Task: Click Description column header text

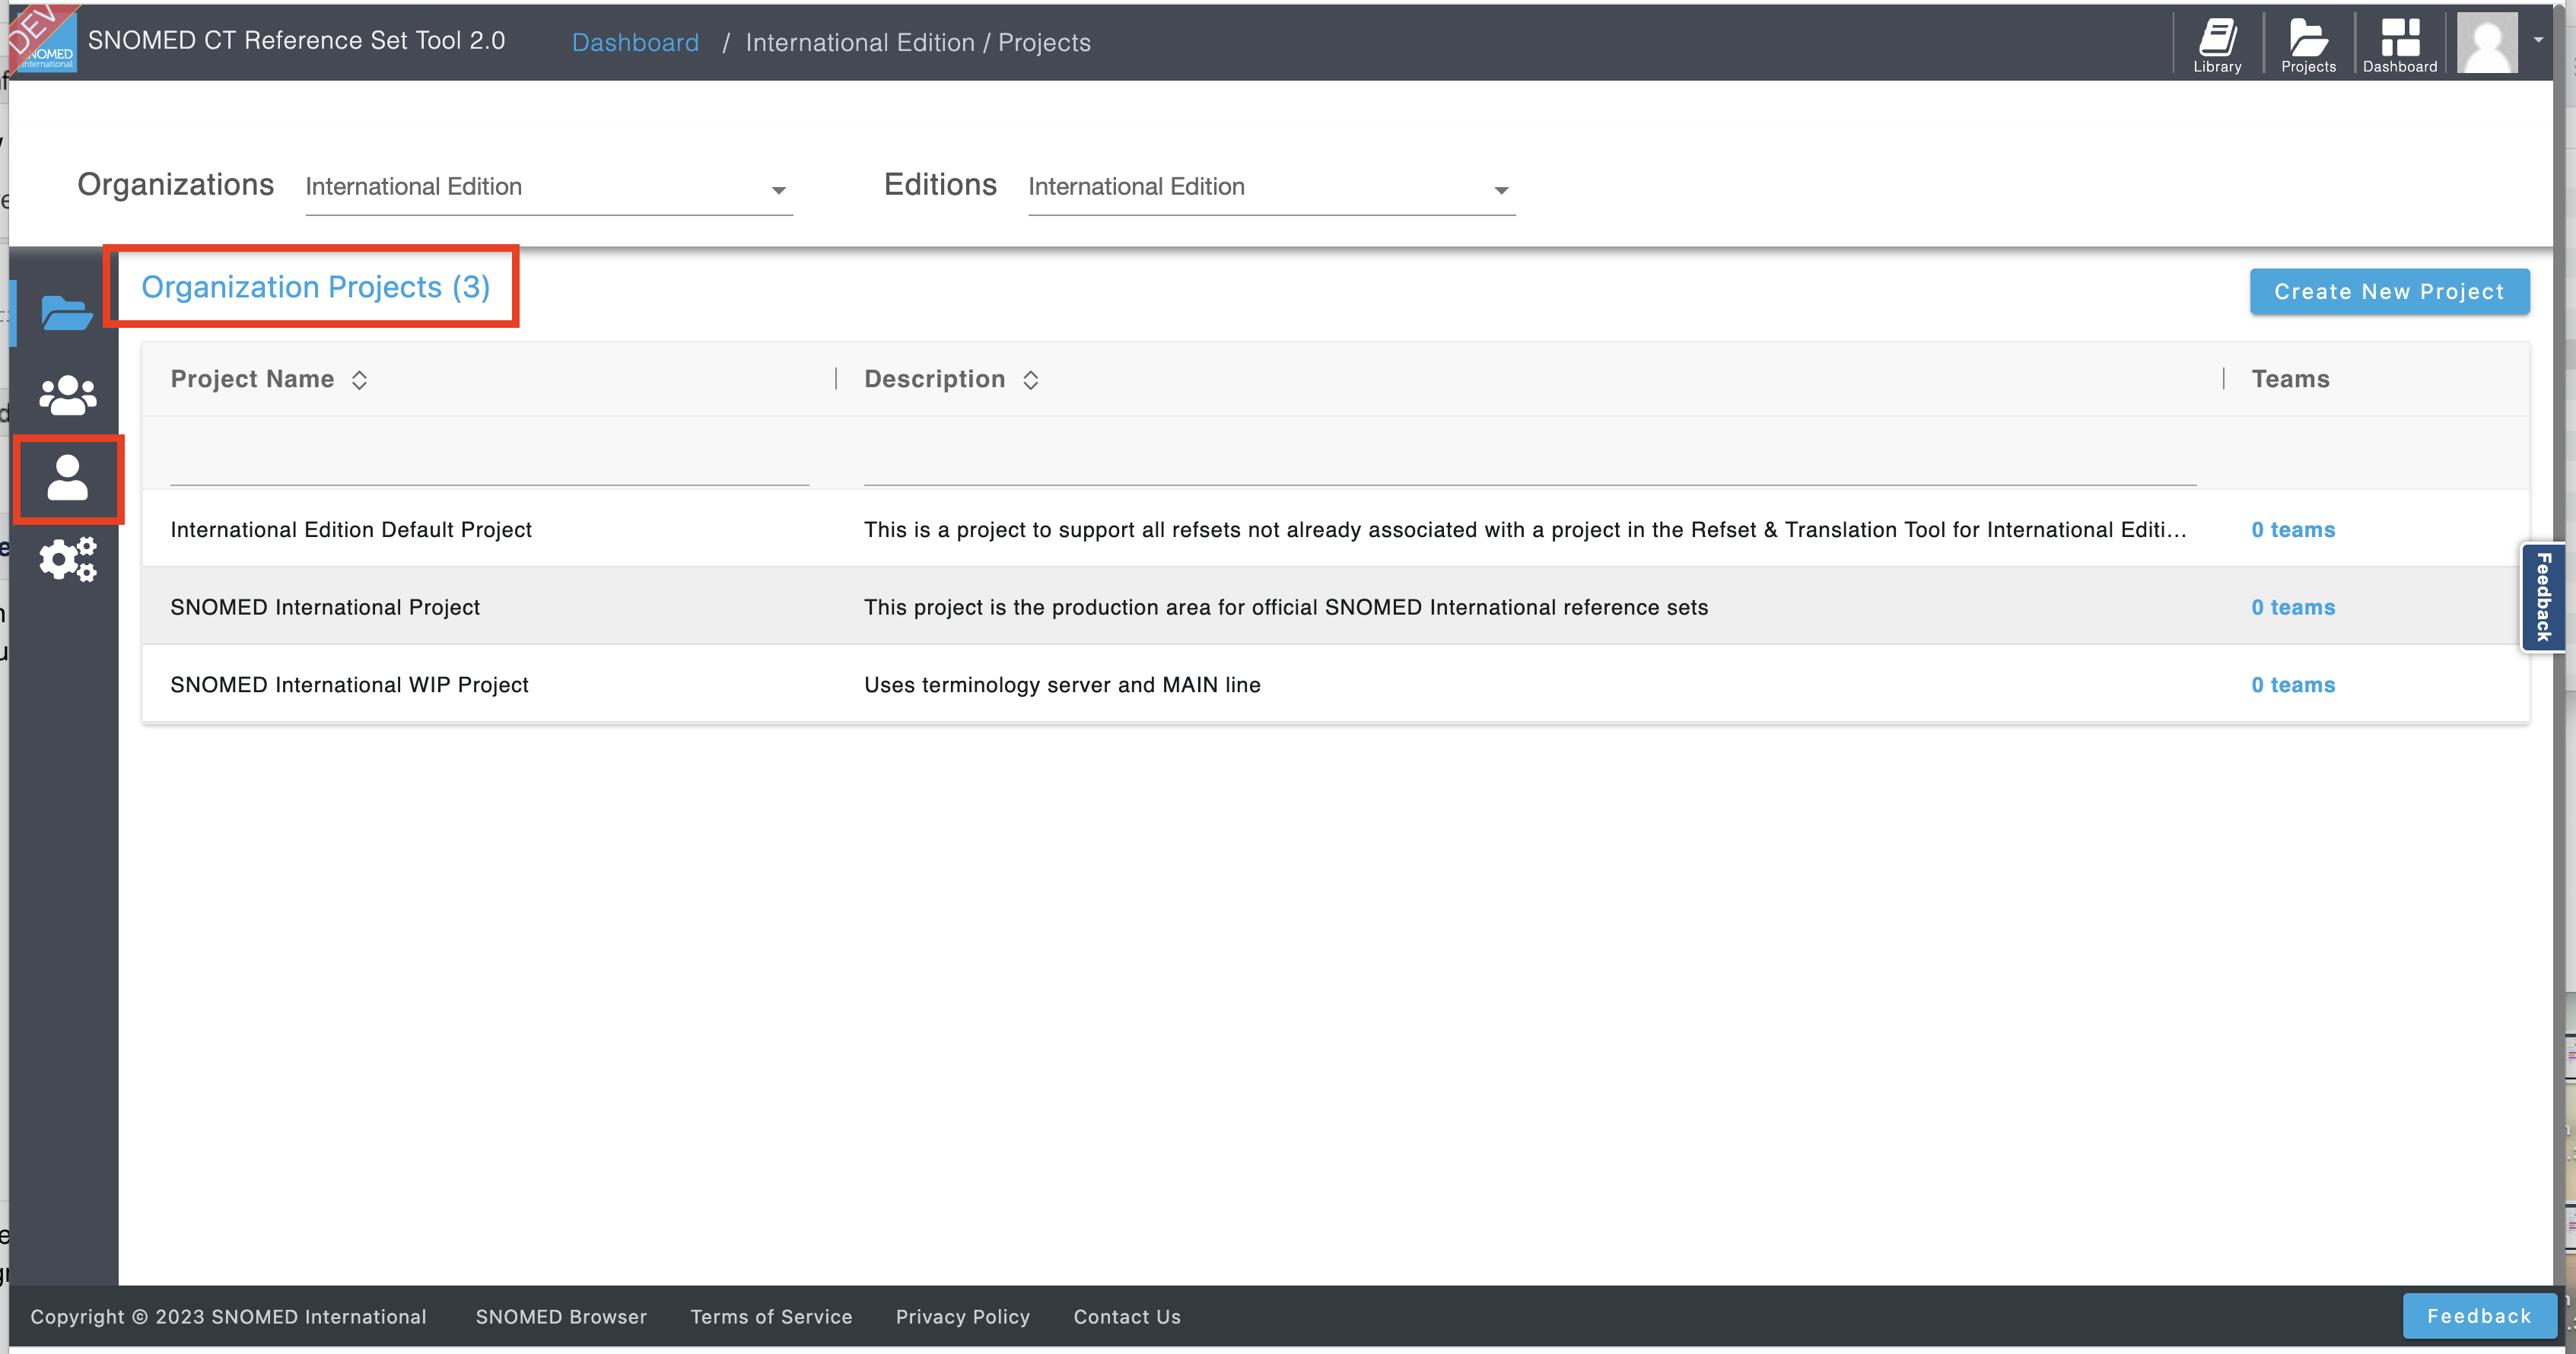Action: 934,379
